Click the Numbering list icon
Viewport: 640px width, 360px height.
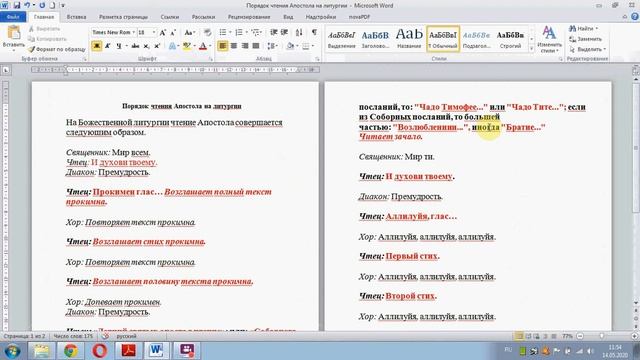pyautogui.click(x=239, y=32)
